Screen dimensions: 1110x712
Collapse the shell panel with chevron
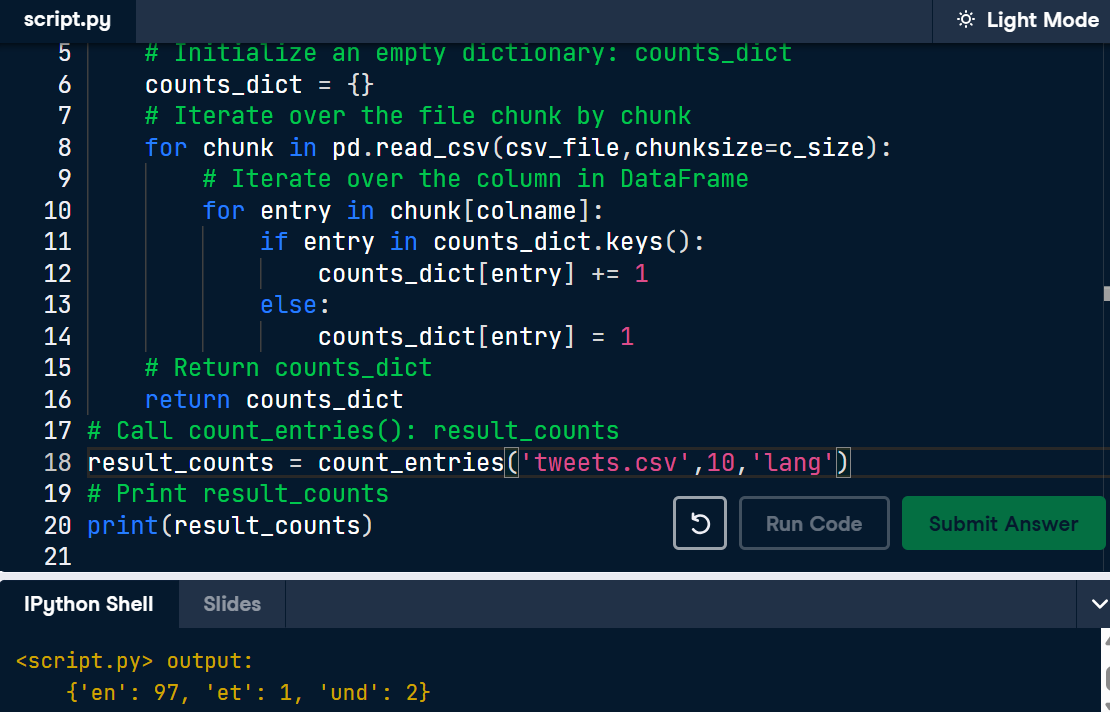coord(1099,604)
